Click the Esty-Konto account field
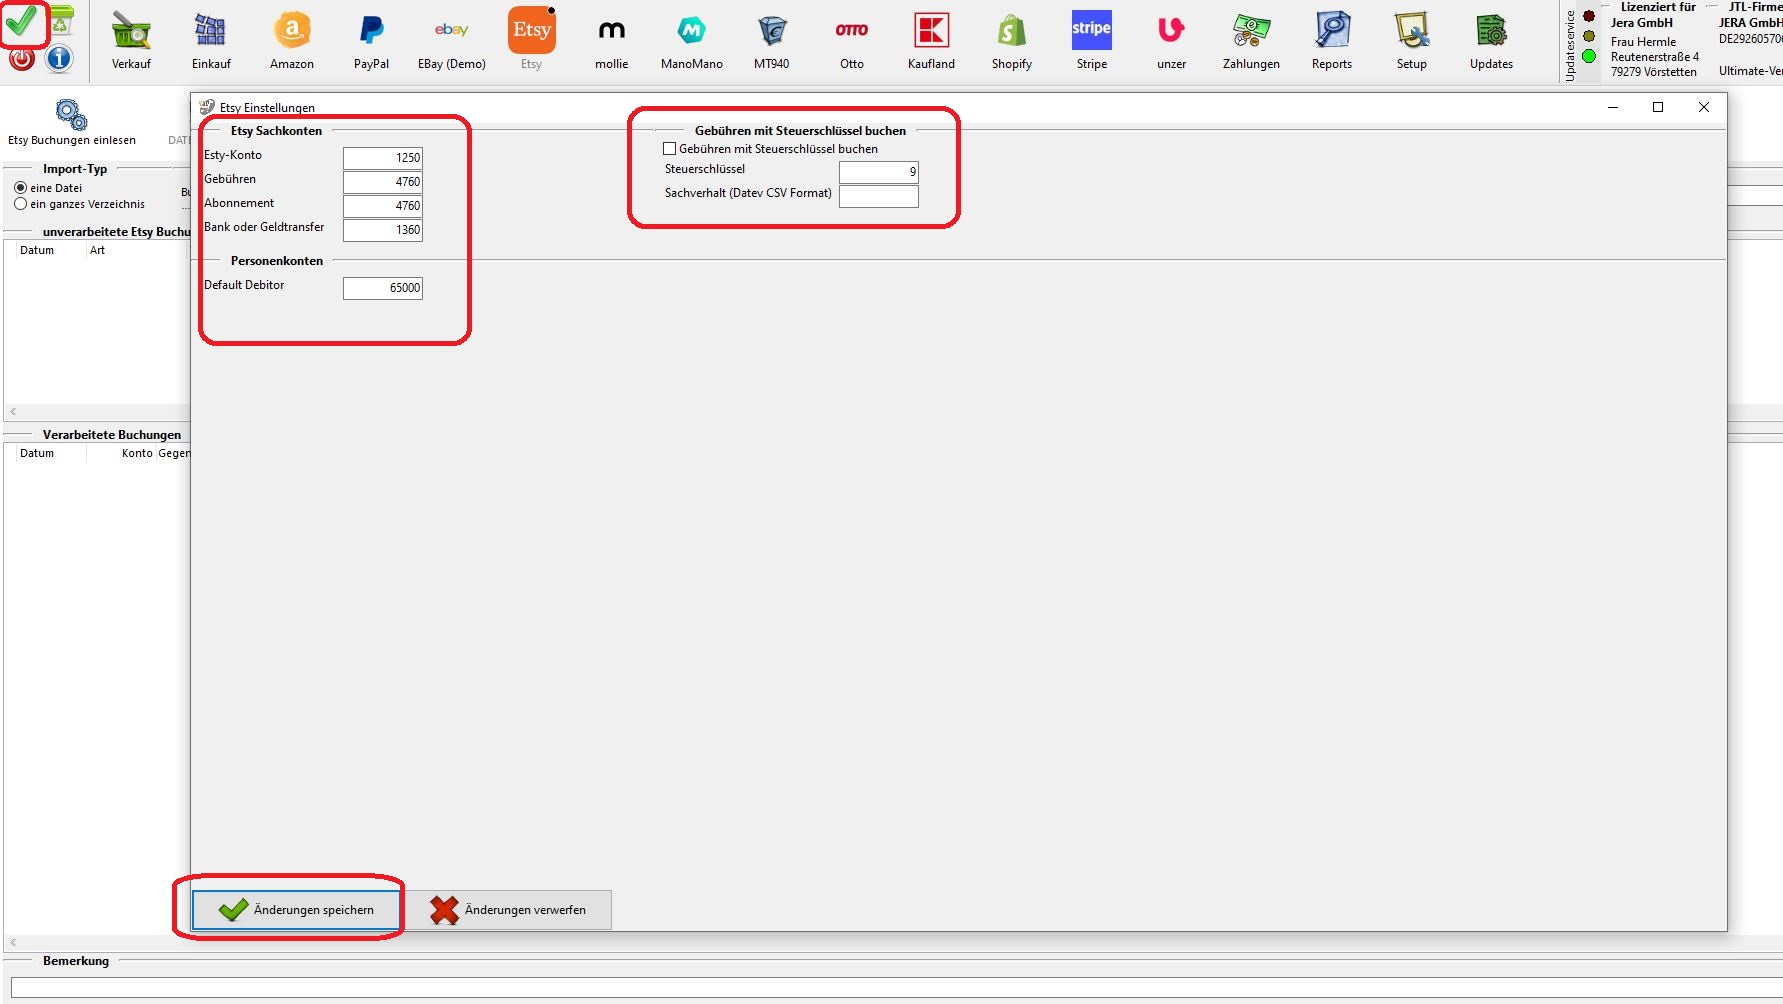The width and height of the screenshot is (1783, 1004). [382, 158]
